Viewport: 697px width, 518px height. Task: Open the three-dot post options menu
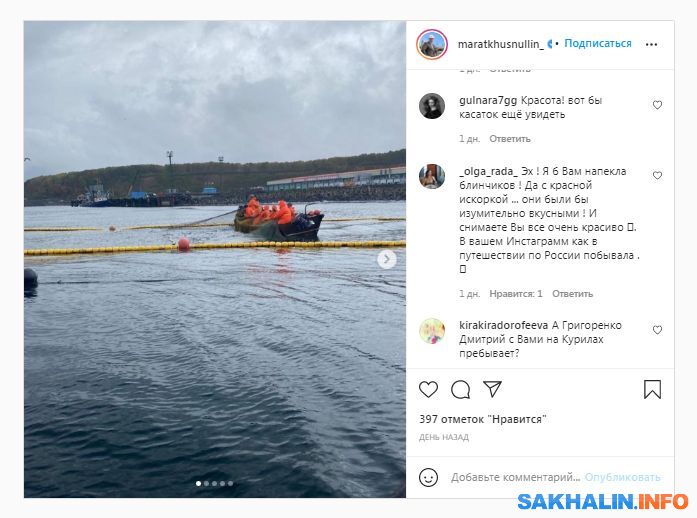click(651, 44)
